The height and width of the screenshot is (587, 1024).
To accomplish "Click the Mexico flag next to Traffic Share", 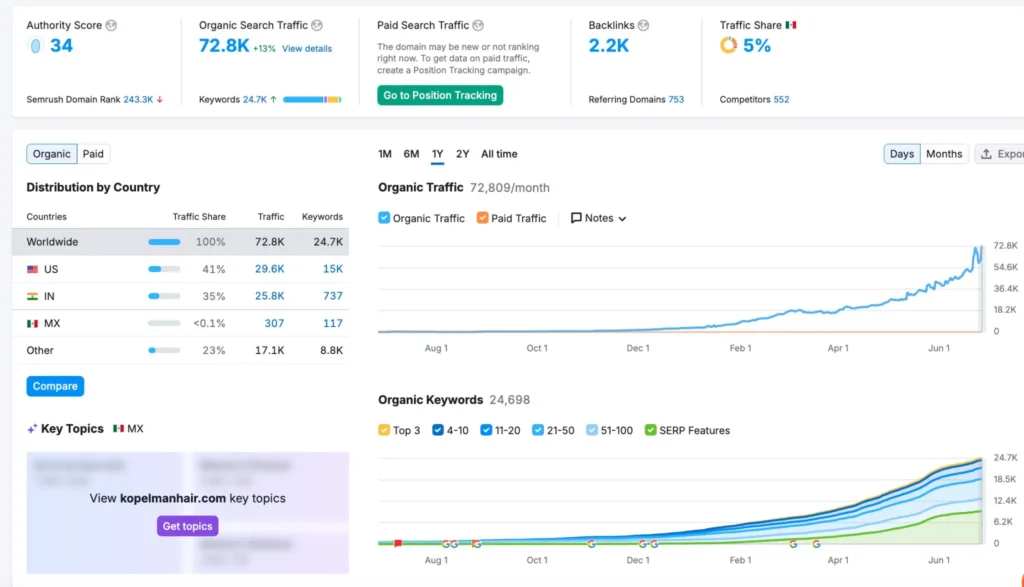I will (x=791, y=25).
